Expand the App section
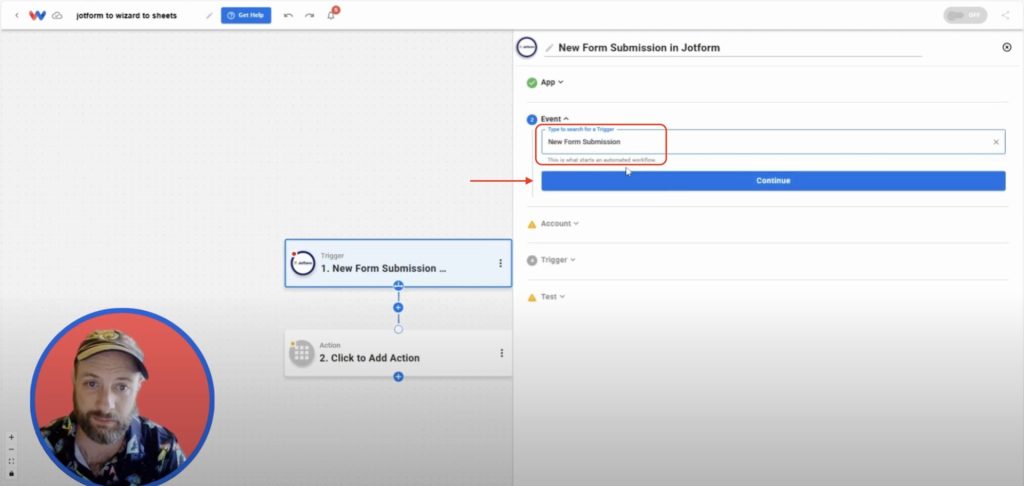1024x486 pixels. pyautogui.click(x=552, y=82)
